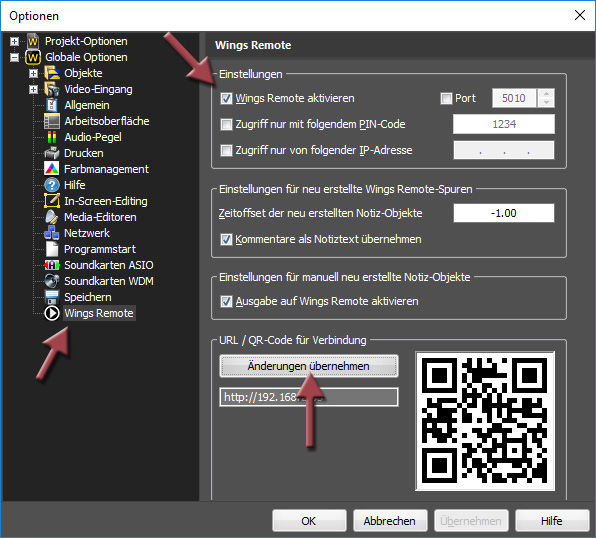This screenshot has width=596, height=538.
Task: Open the Soundkarten WDM options page
Action: [109, 281]
